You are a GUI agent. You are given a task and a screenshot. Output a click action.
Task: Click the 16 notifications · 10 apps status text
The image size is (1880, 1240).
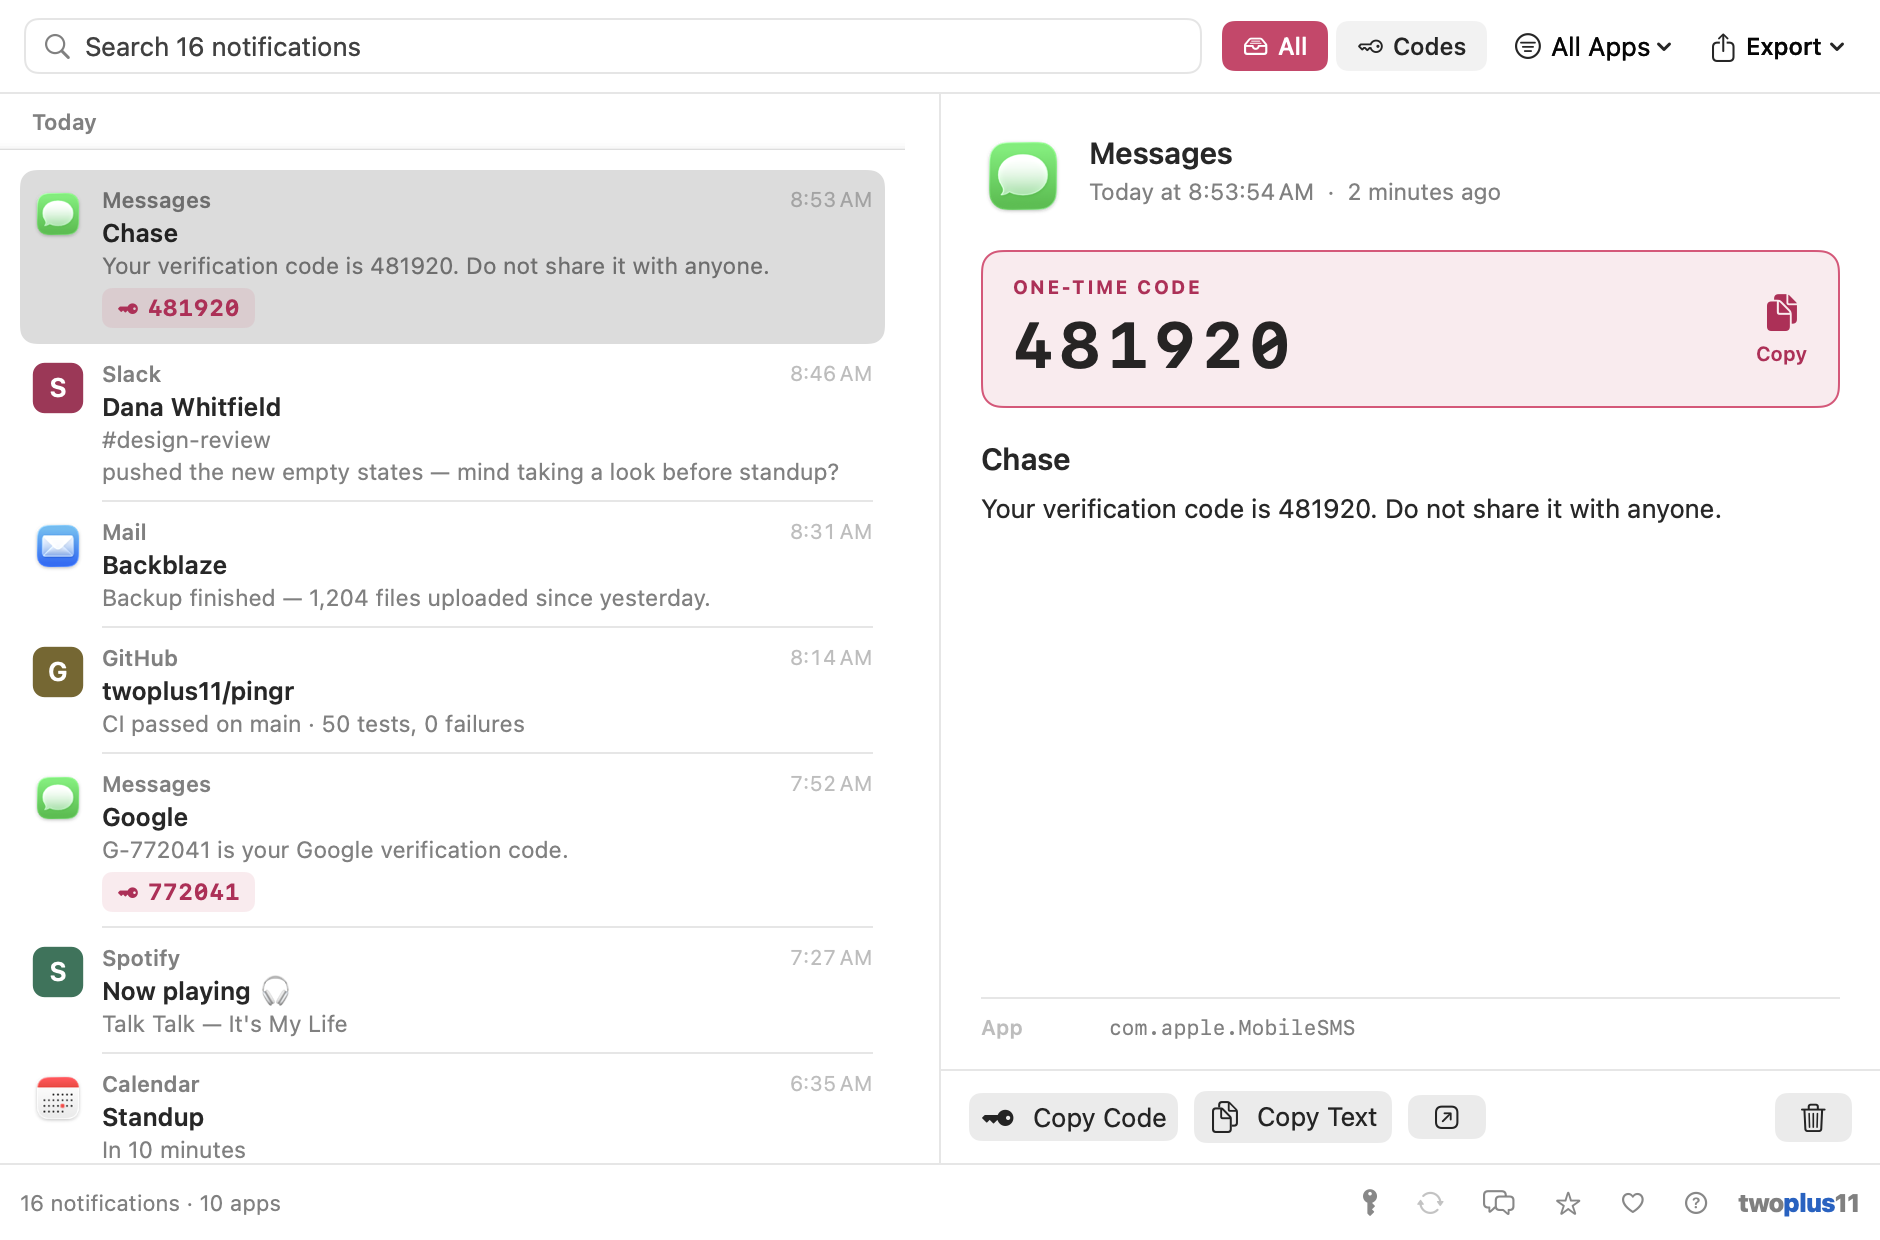pyautogui.click(x=150, y=1203)
